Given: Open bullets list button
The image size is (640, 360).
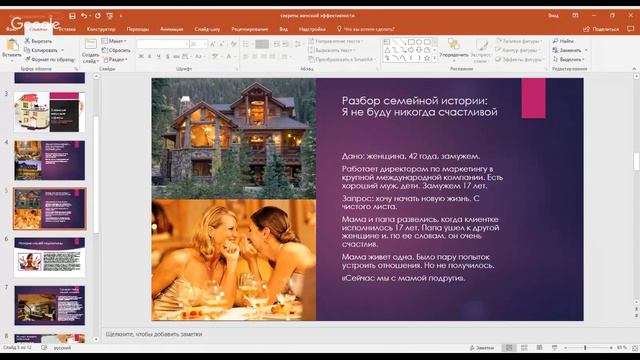Looking at the screenshot, I should pos(247,44).
